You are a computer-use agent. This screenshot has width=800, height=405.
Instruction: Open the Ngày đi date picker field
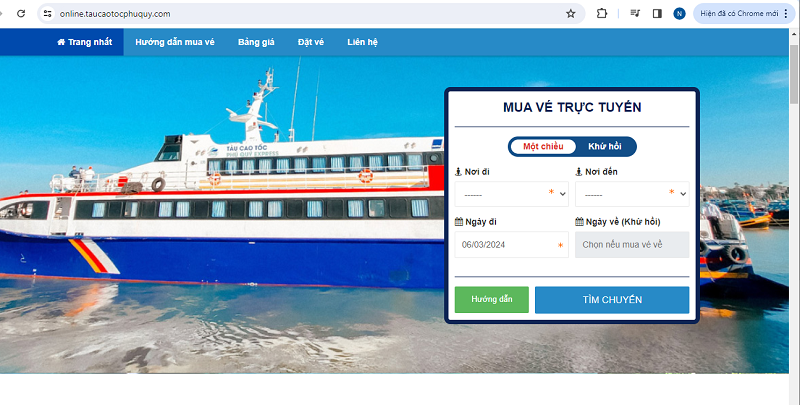coord(511,244)
